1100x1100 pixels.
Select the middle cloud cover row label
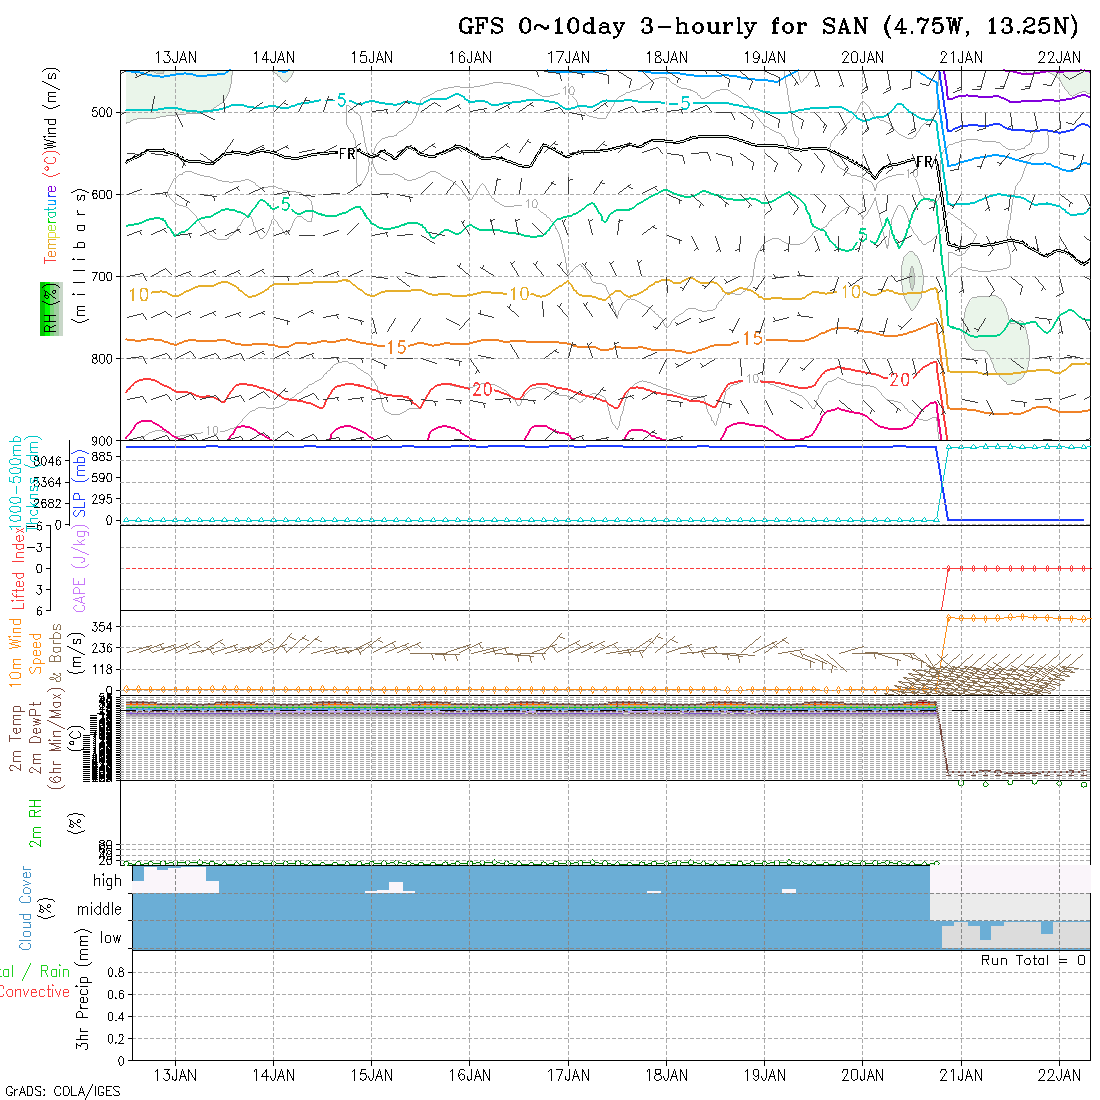coord(100,909)
